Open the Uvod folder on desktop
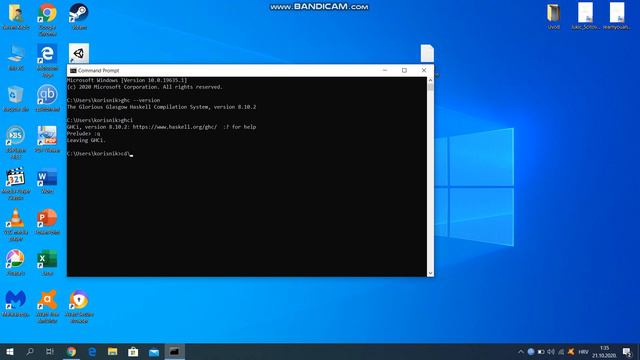Viewport: 640px width, 360px height. click(x=553, y=16)
